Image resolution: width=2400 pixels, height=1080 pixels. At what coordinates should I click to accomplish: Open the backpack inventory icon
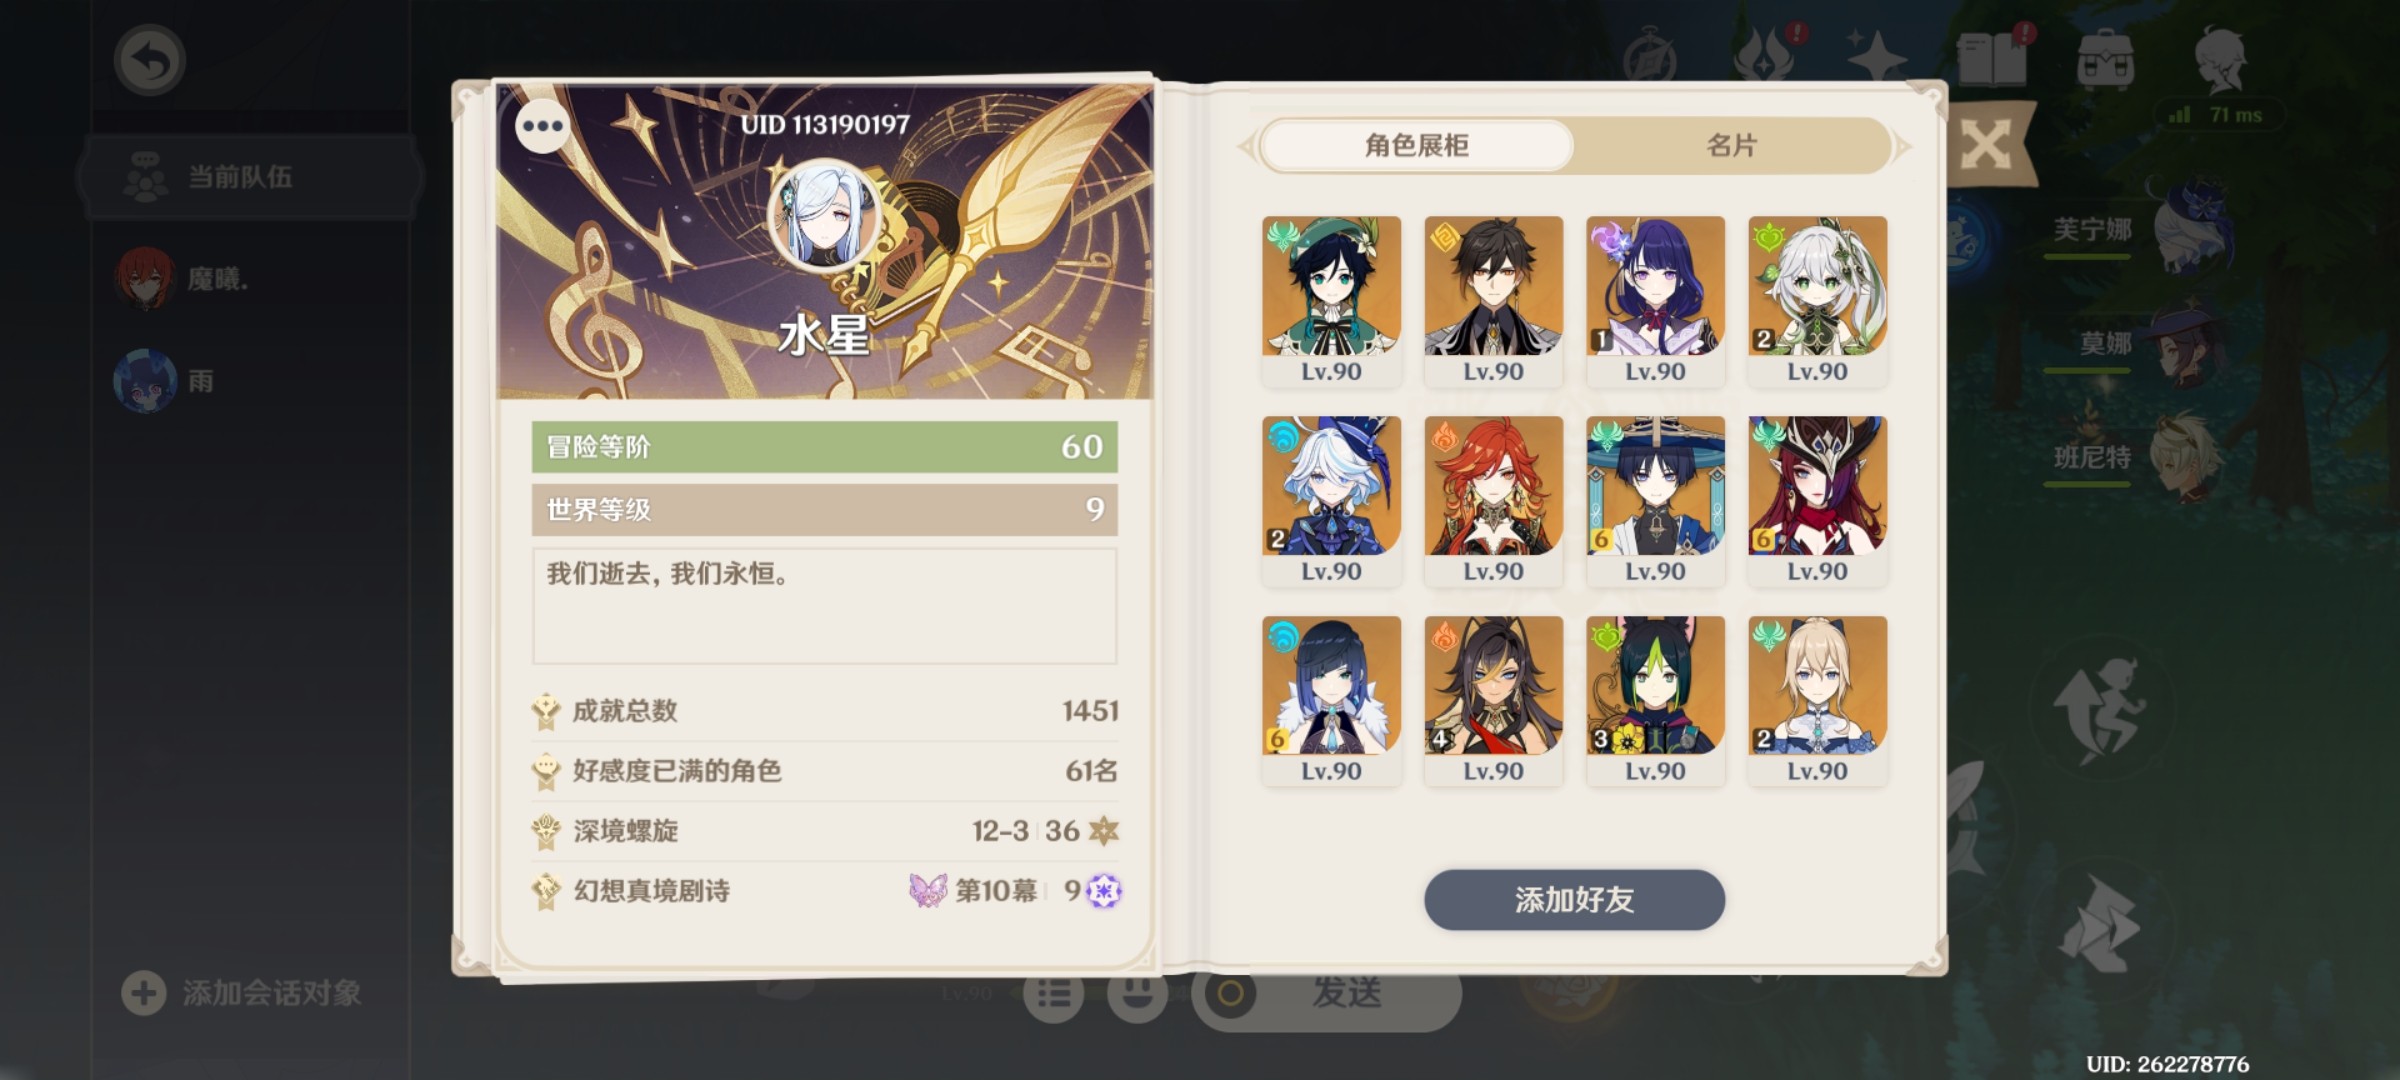2105,60
